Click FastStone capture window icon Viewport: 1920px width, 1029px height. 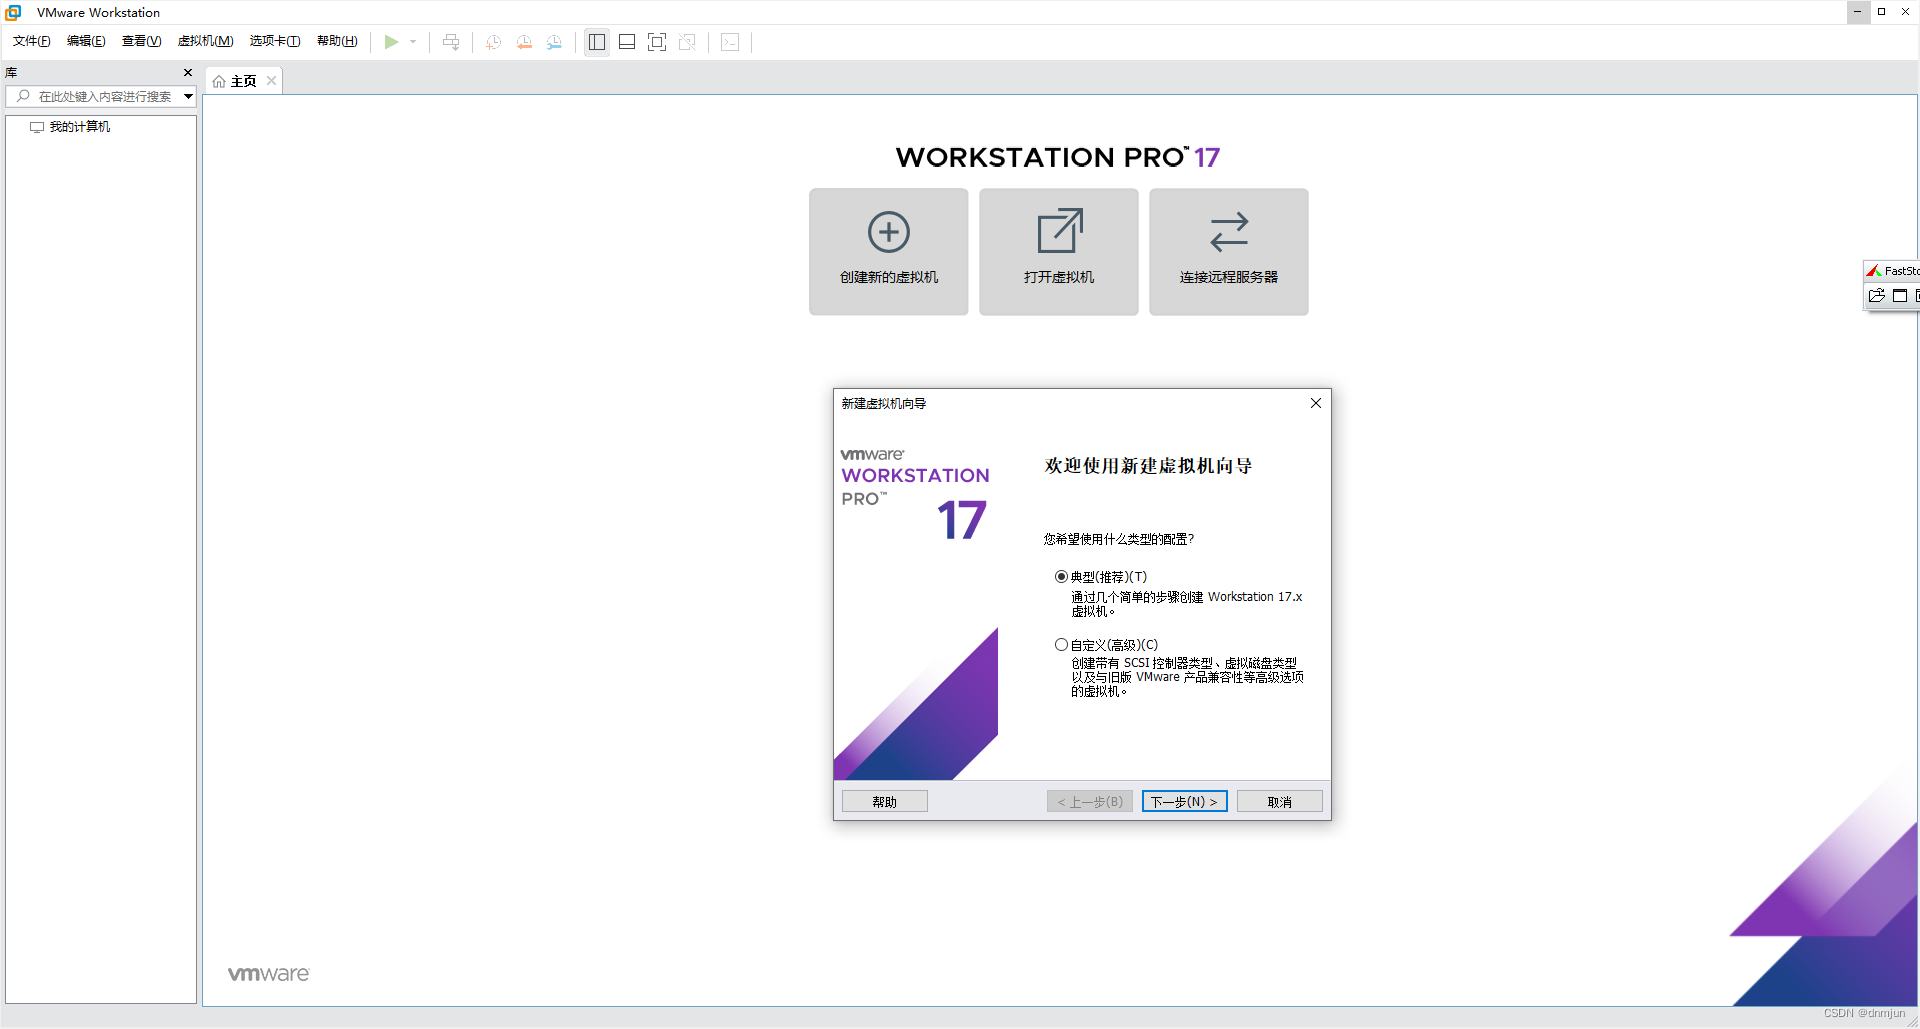pos(1900,296)
